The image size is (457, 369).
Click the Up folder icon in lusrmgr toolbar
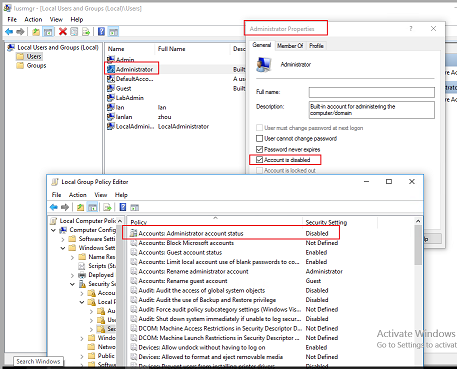coord(36,32)
